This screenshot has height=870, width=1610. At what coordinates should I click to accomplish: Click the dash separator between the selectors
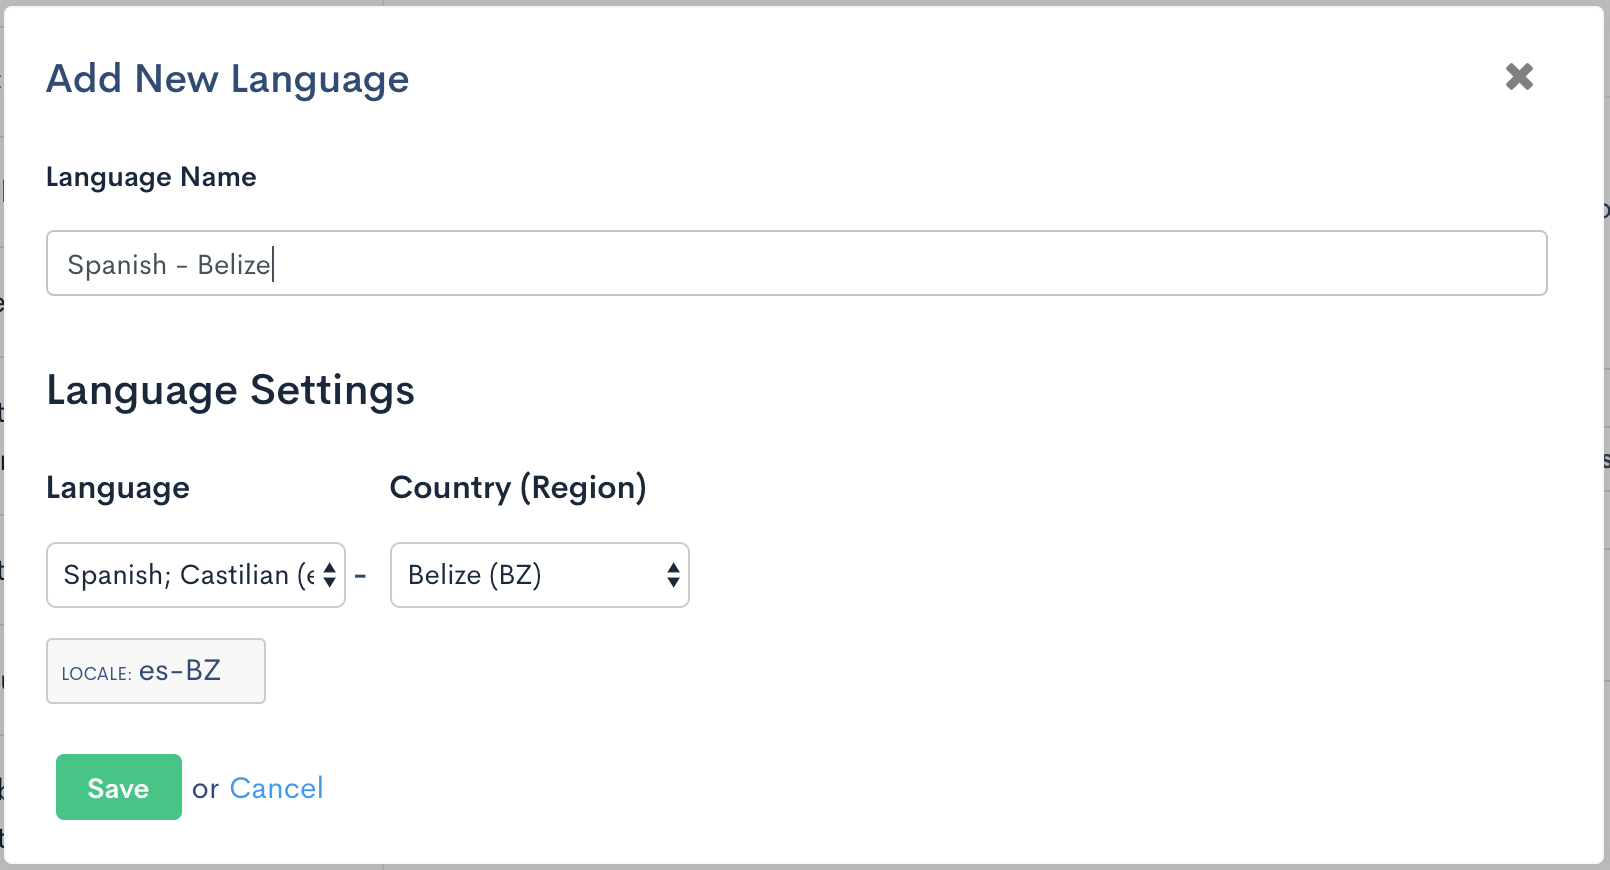[361, 575]
